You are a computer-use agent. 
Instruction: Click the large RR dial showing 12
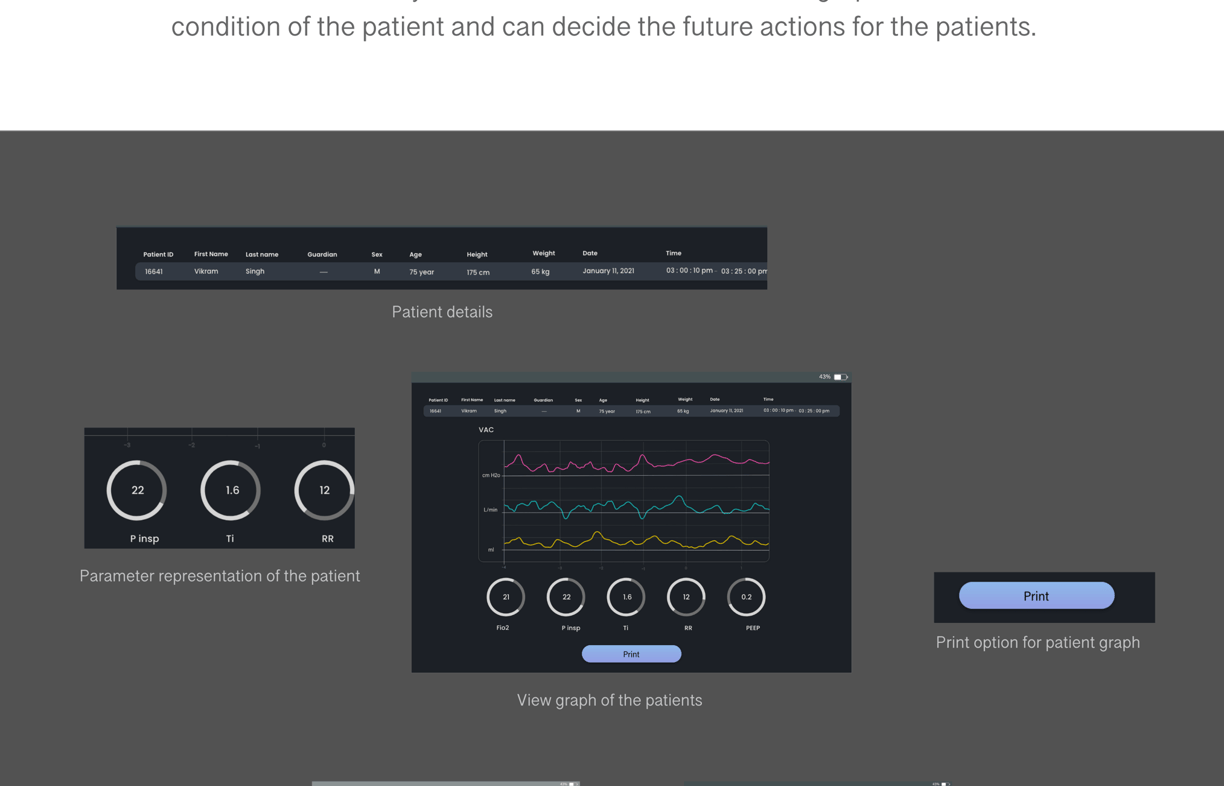(x=324, y=490)
